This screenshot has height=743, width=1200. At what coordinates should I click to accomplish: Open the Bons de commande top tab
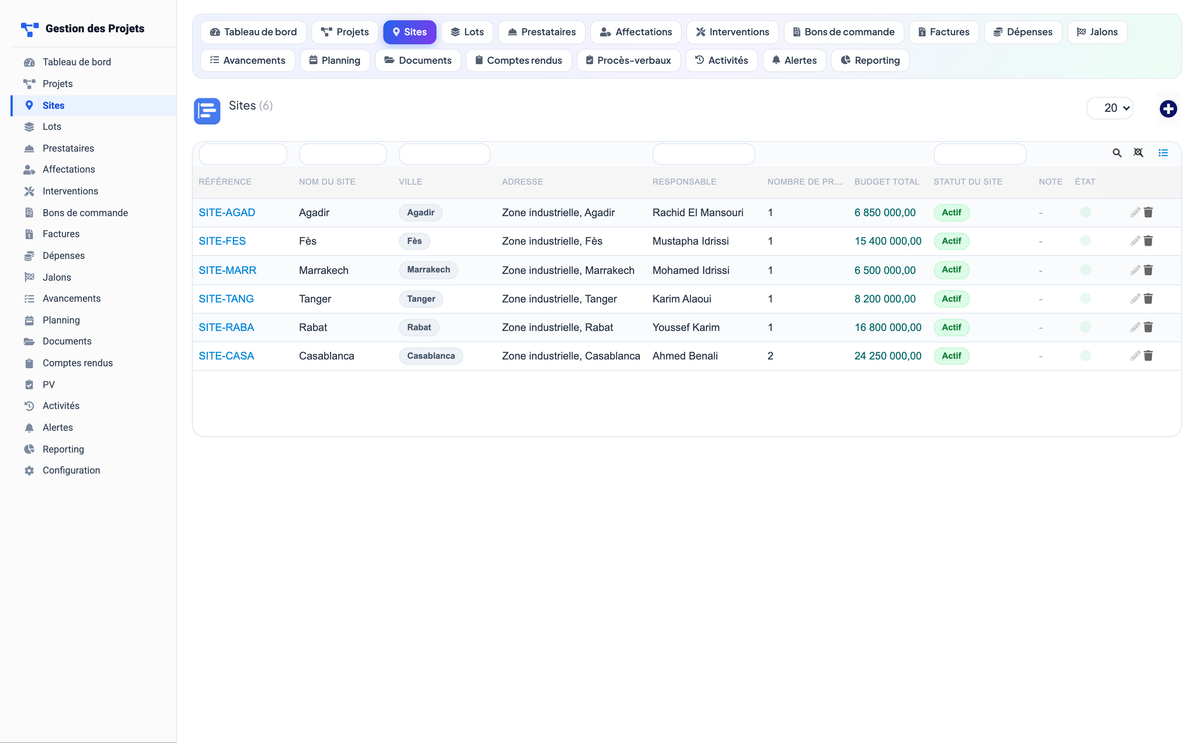pyautogui.click(x=844, y=32)
